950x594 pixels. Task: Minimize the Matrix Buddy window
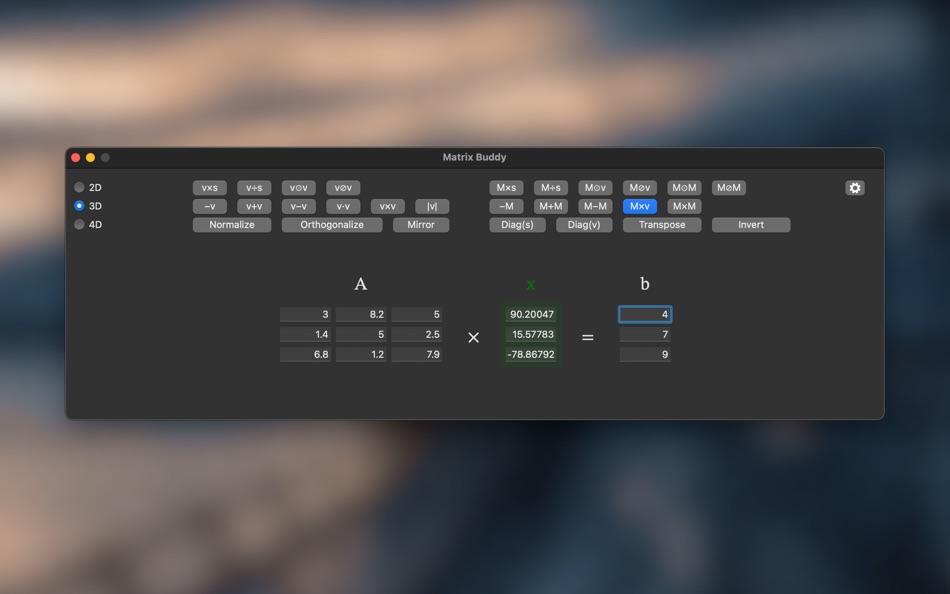(x=90, y=158)
